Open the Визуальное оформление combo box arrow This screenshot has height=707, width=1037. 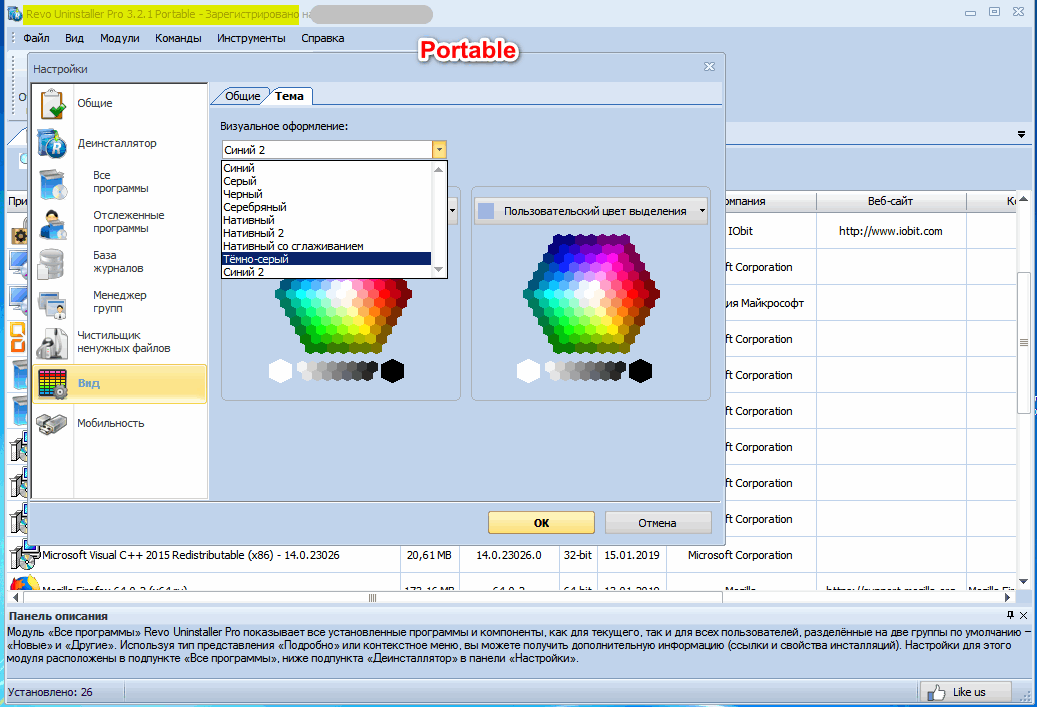439,150
